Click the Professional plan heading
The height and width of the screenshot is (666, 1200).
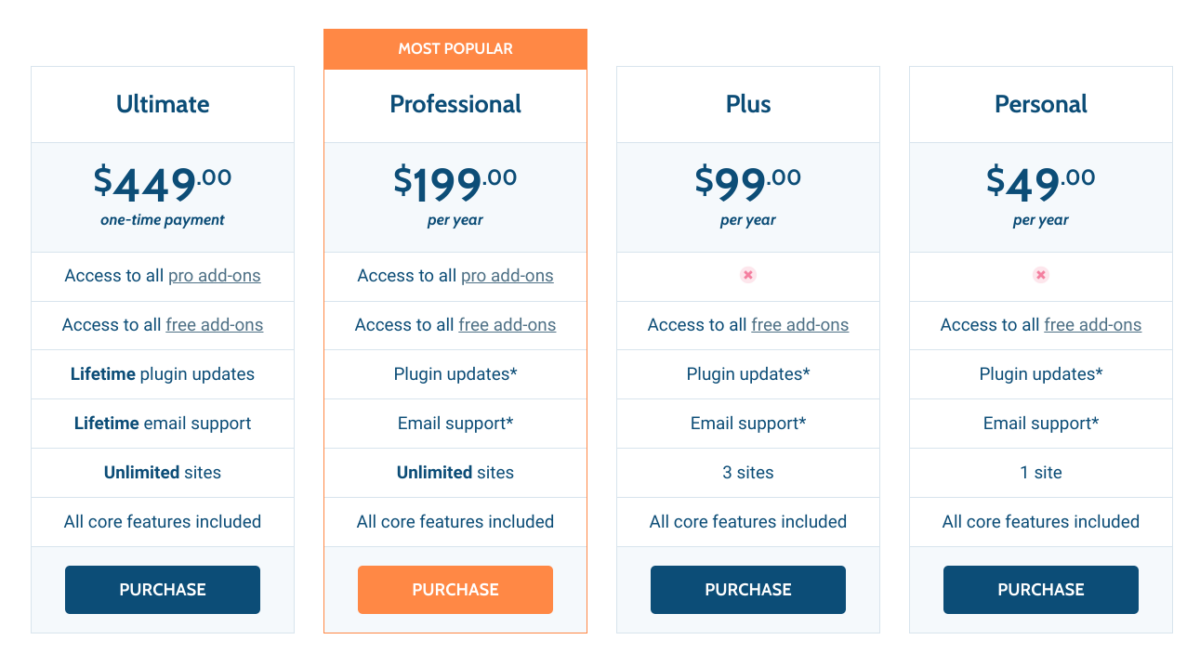coord(455,104)
